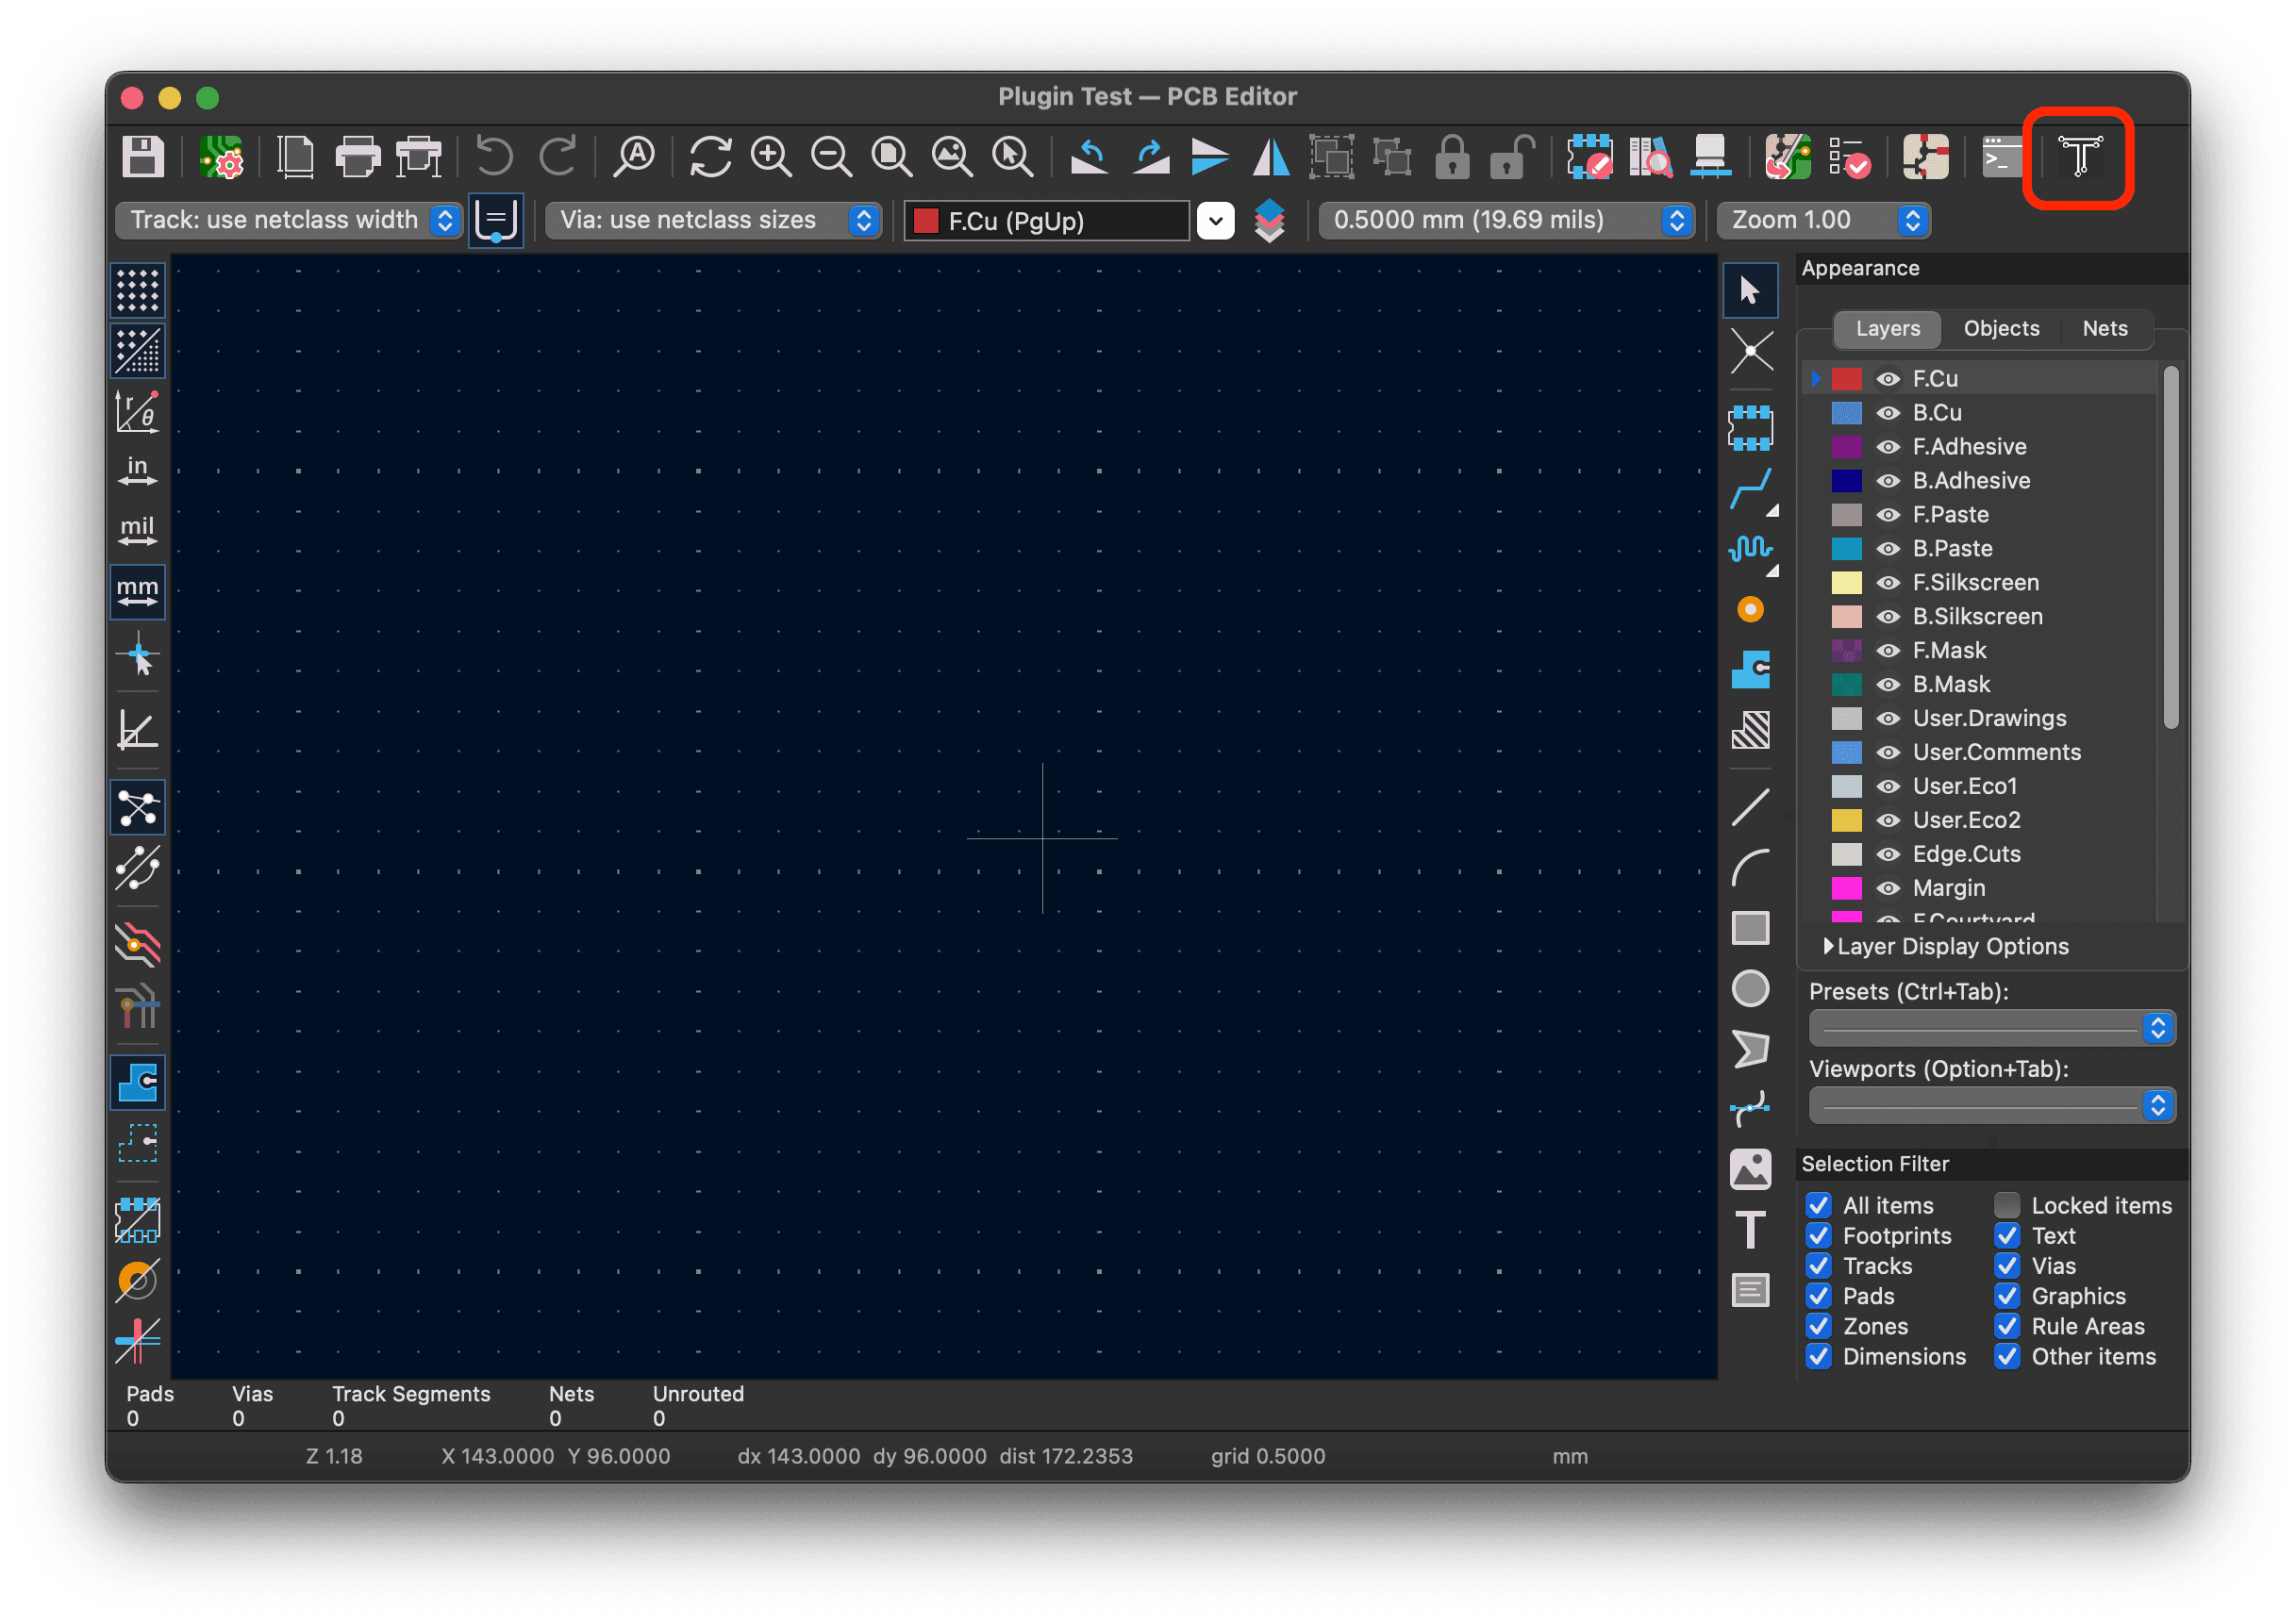Toggle millimeters unit button

pyautogui.click(x=137, y=591)
